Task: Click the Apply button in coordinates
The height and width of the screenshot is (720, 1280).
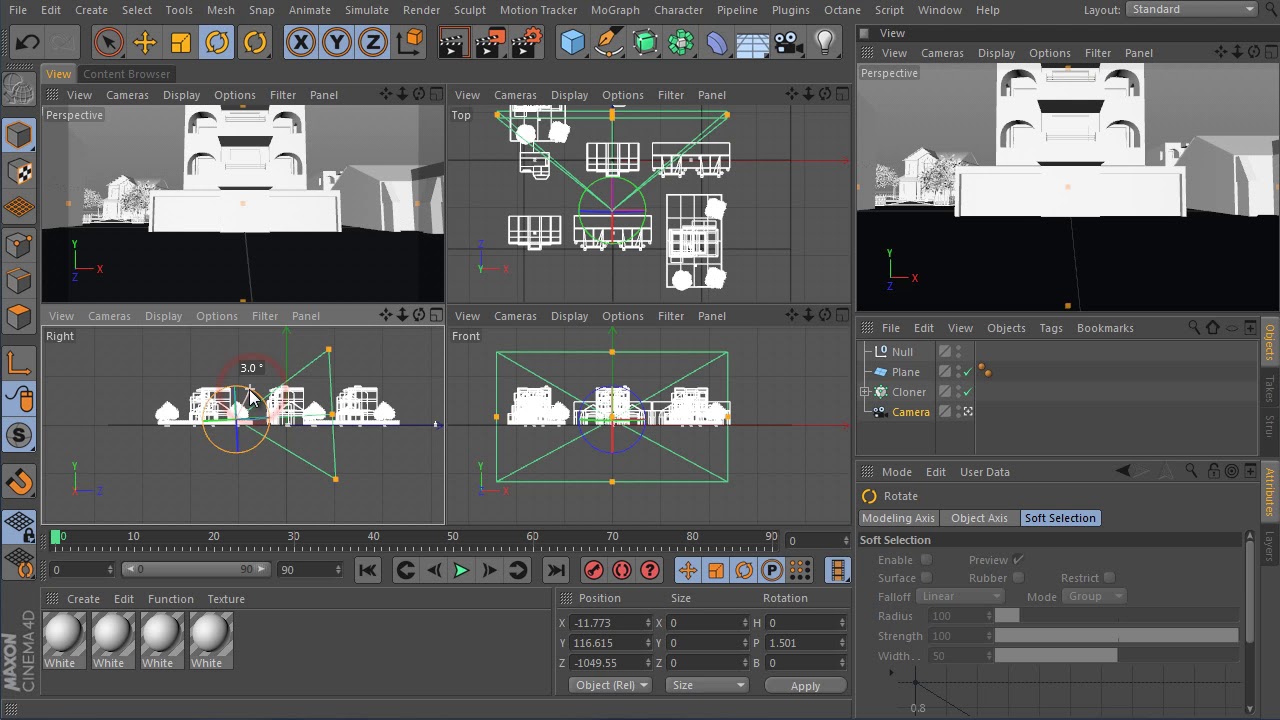Action: tap(805, 686)
